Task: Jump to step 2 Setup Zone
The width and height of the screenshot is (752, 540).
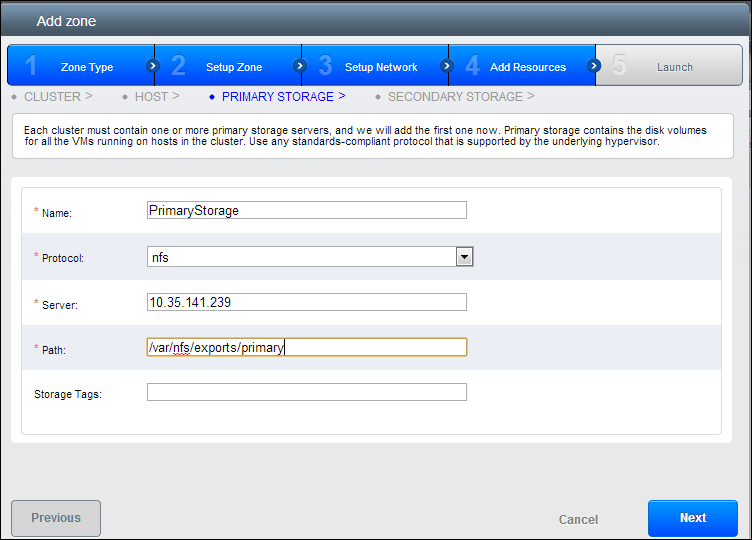Action: [227, 66]
